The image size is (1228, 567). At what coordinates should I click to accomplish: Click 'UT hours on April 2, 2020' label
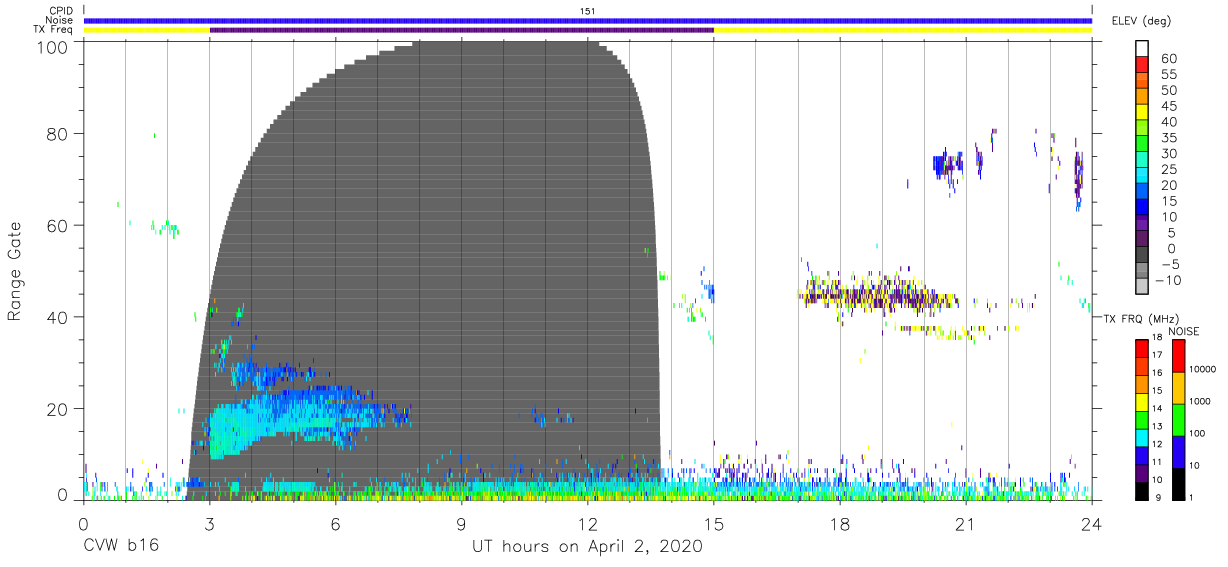(587, 547)
